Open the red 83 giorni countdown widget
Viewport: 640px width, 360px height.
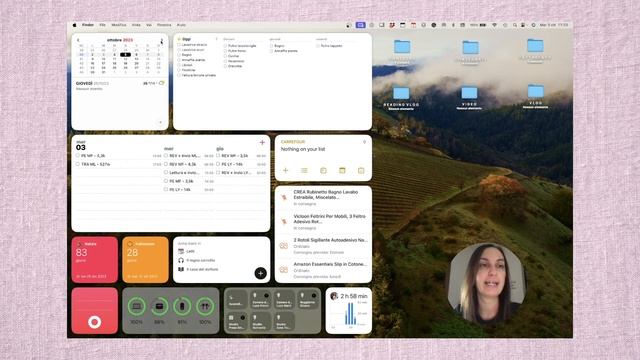click(95, 260)
